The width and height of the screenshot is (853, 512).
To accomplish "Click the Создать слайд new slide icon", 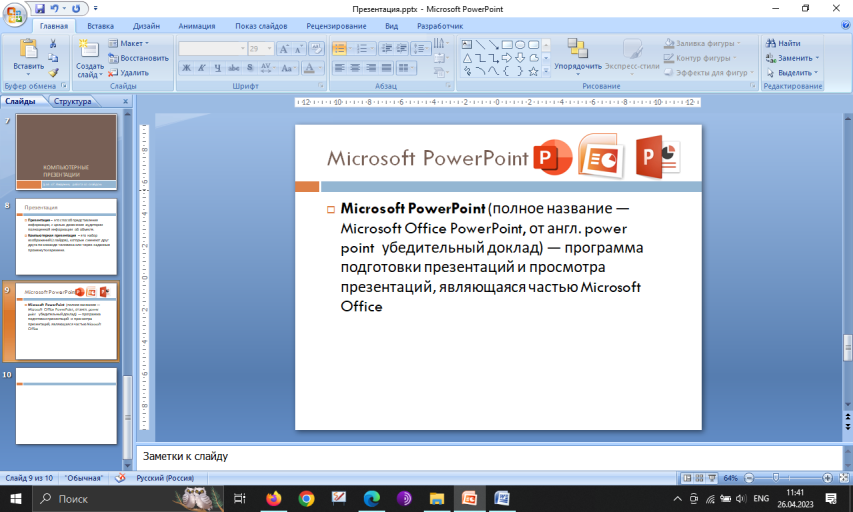I will [88, 50].
